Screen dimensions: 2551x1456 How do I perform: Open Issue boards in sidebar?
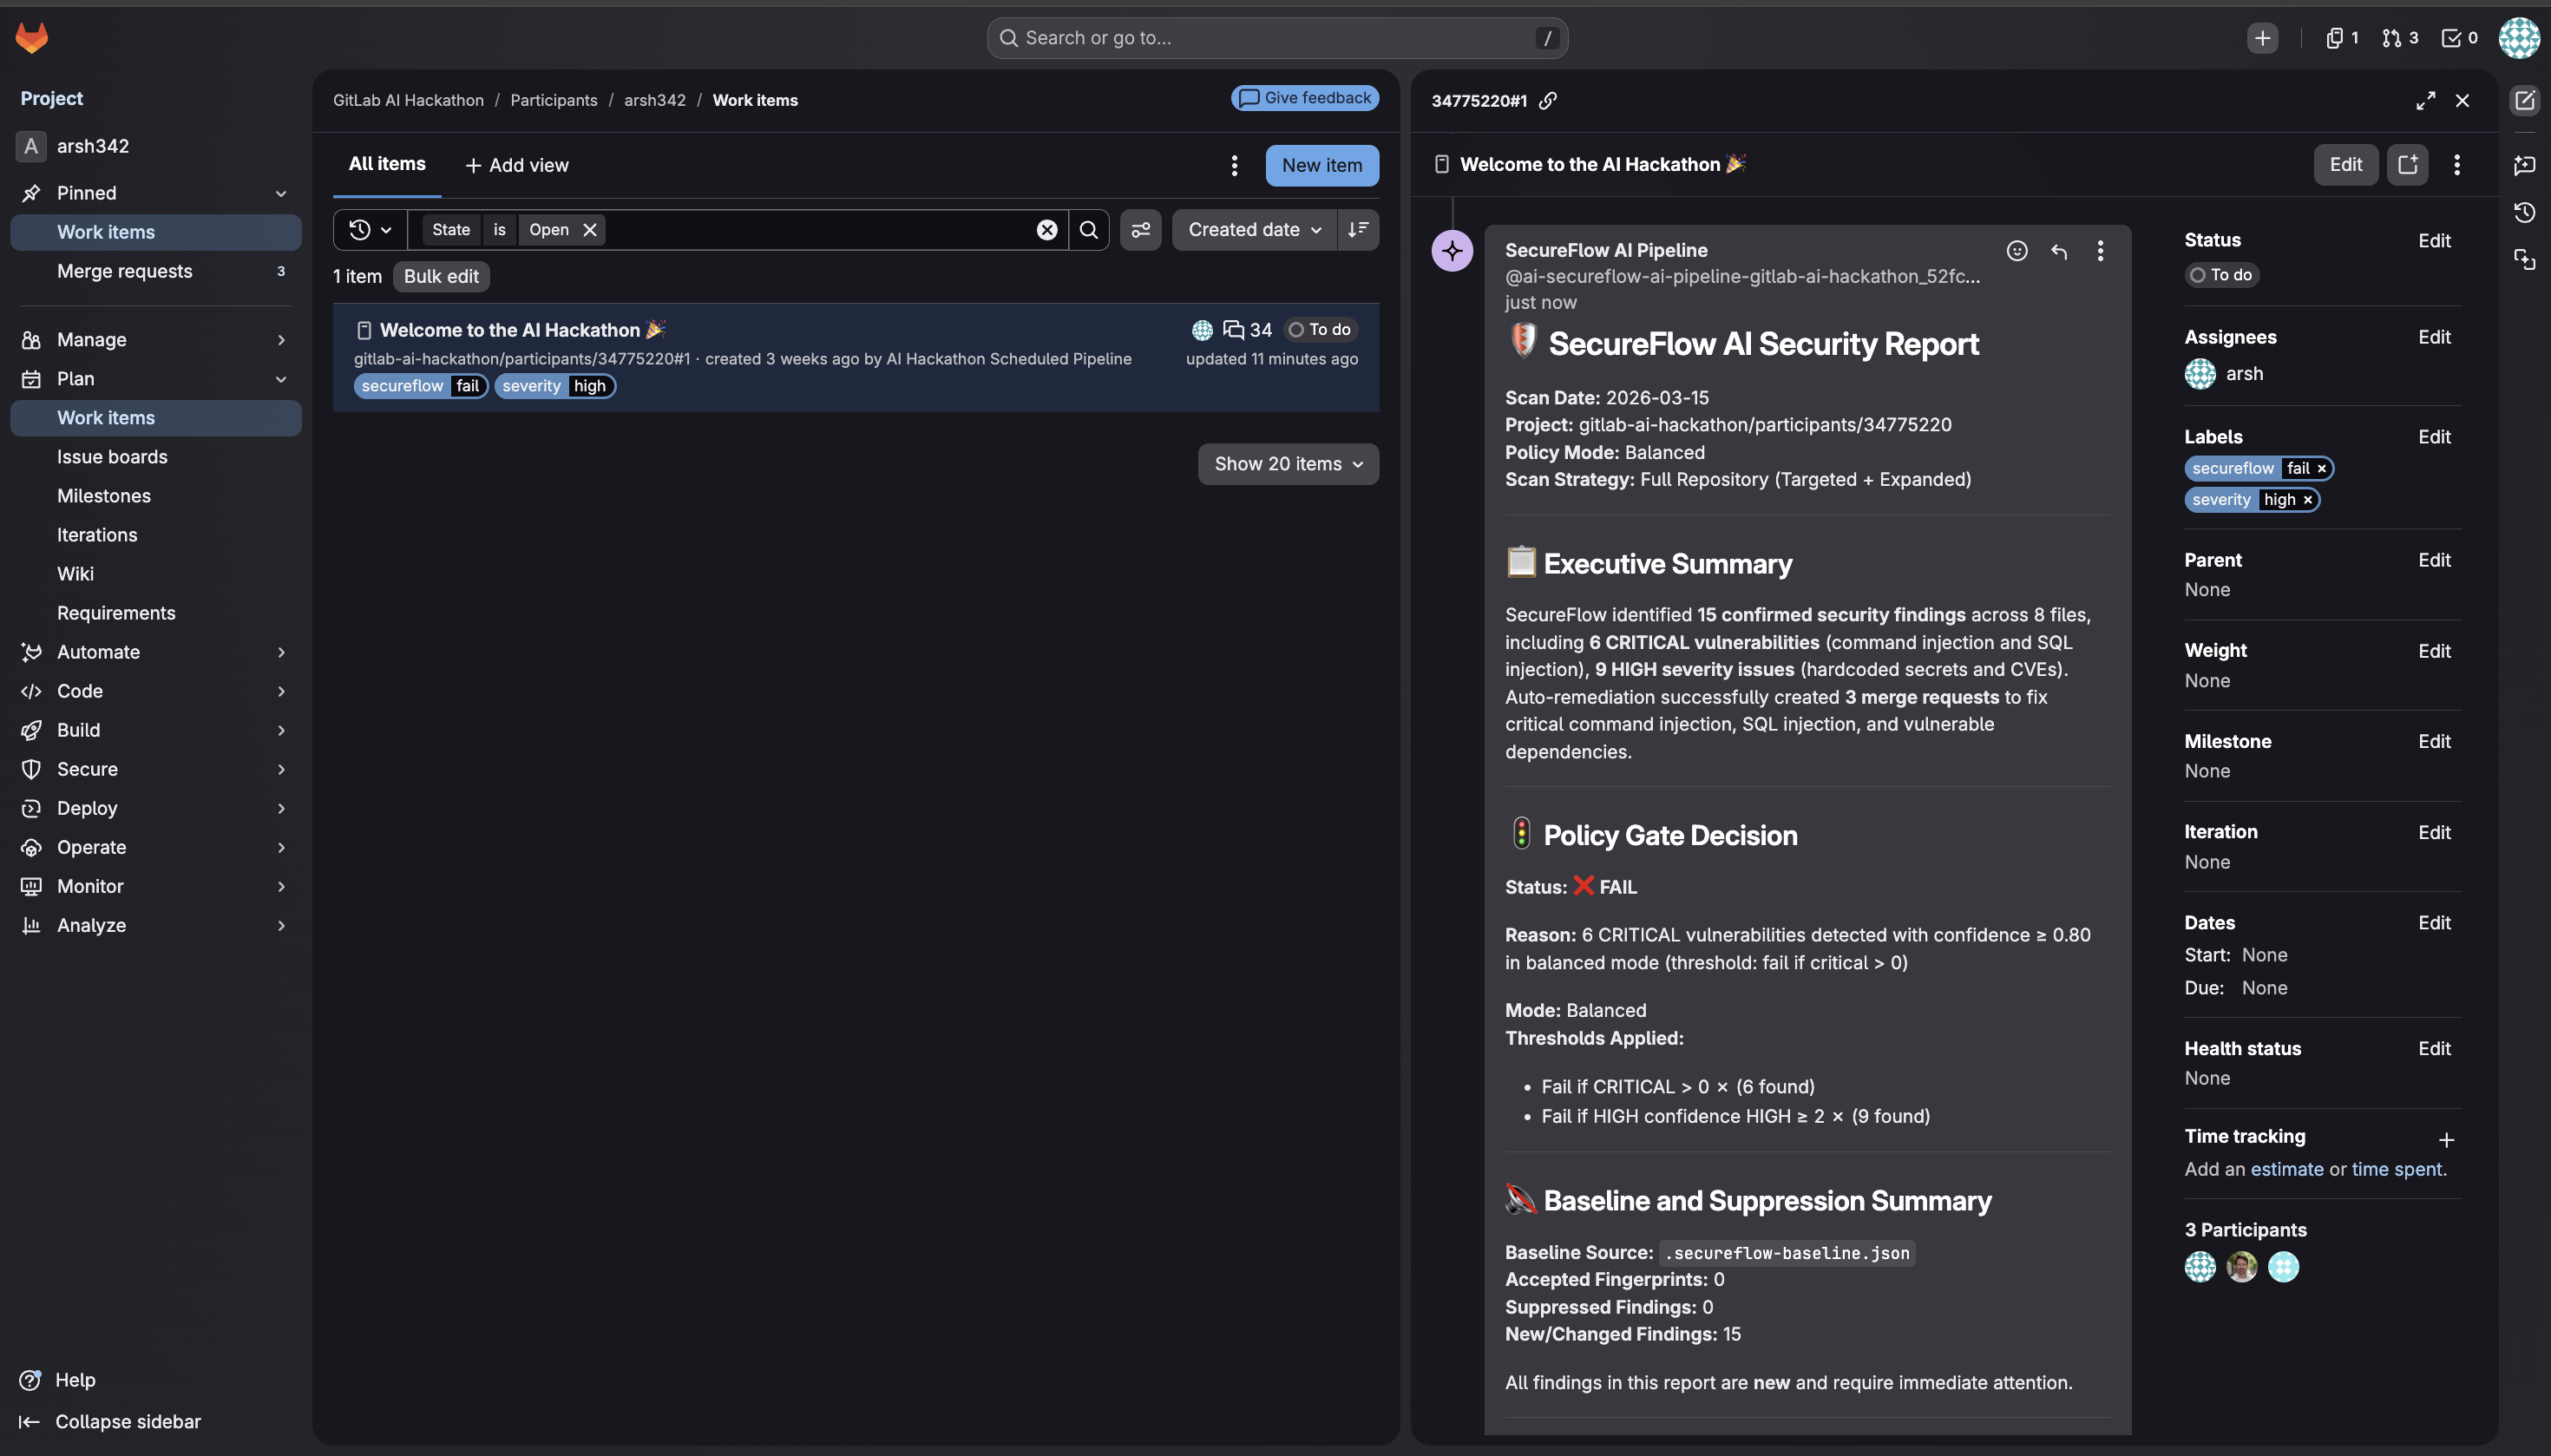tap(112, 457)
